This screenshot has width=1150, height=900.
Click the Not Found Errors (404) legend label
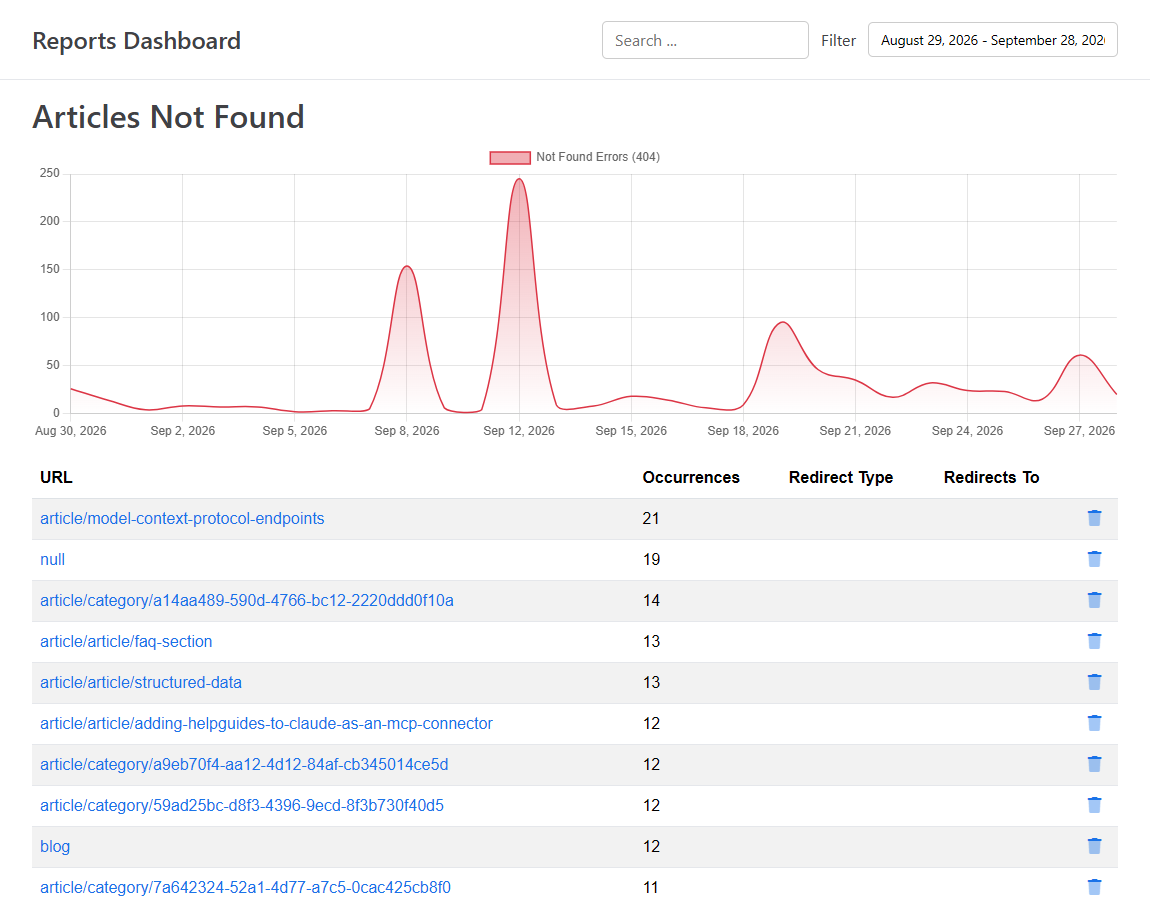click(598, 157)
